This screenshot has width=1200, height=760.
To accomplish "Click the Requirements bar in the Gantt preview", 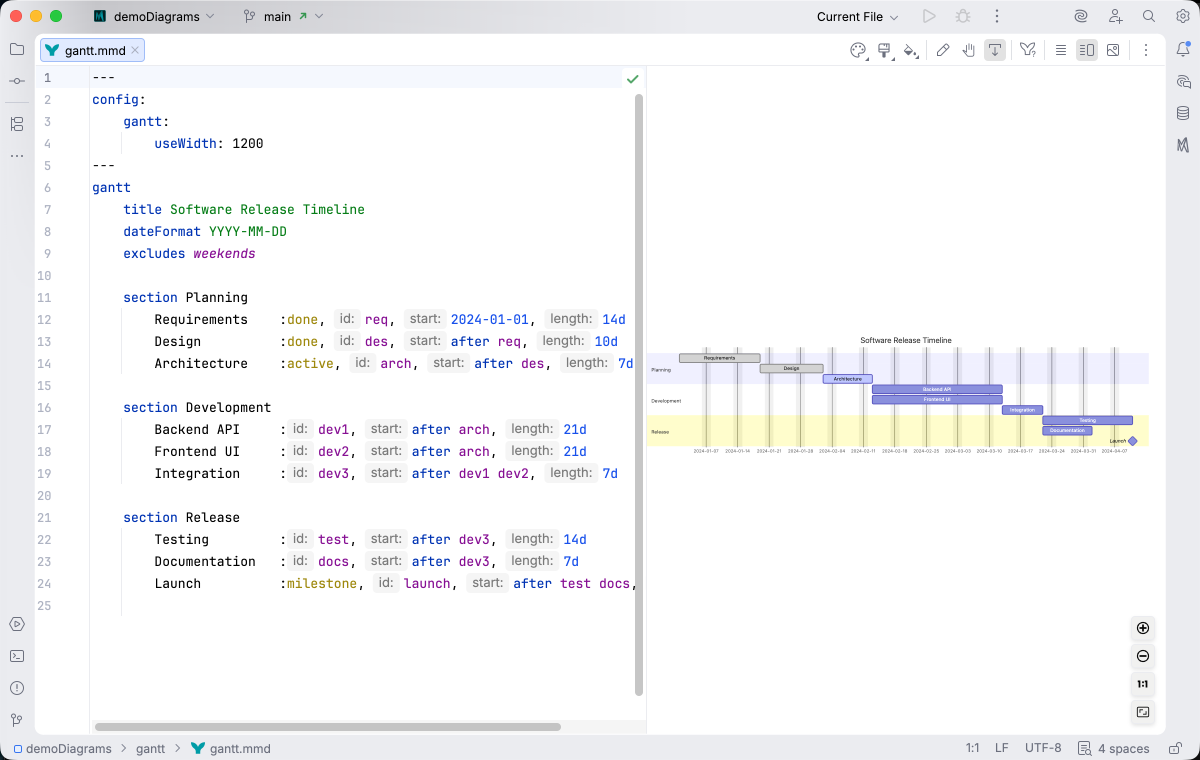I will 719,358.
